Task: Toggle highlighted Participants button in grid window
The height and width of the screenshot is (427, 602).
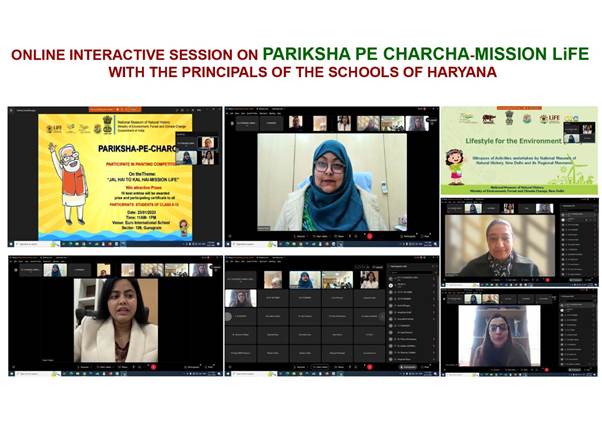Action: coord(408,367)
